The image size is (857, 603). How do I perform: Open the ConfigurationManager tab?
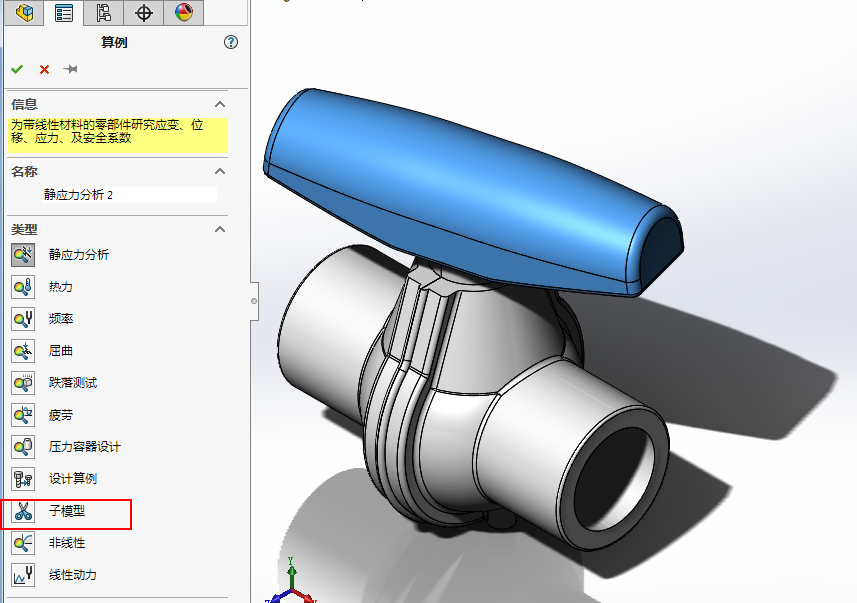click(x=103, y=13)
